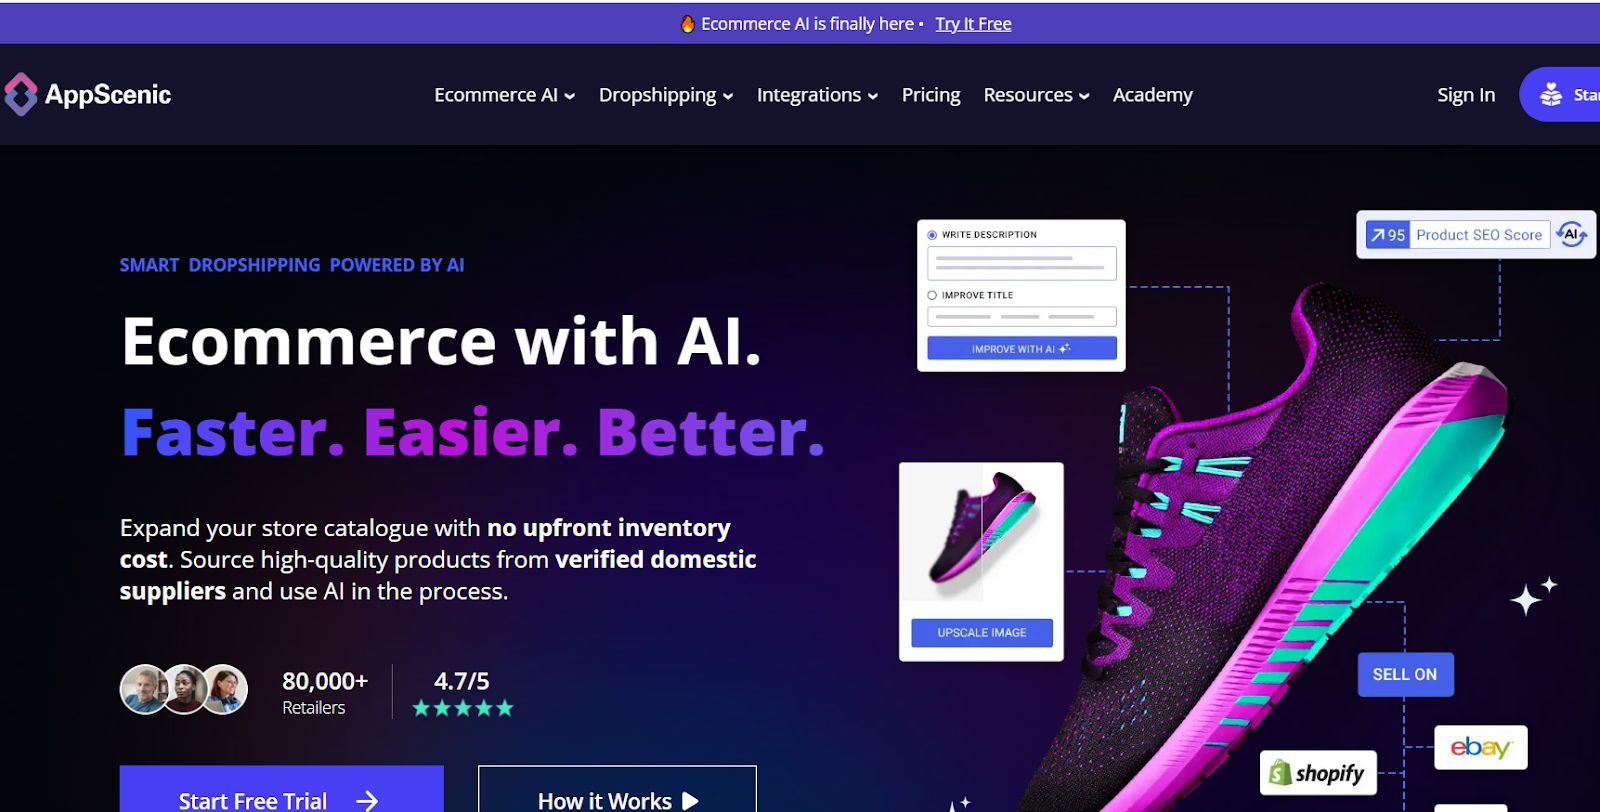Click the retailer avatars group

coord(184,689)
